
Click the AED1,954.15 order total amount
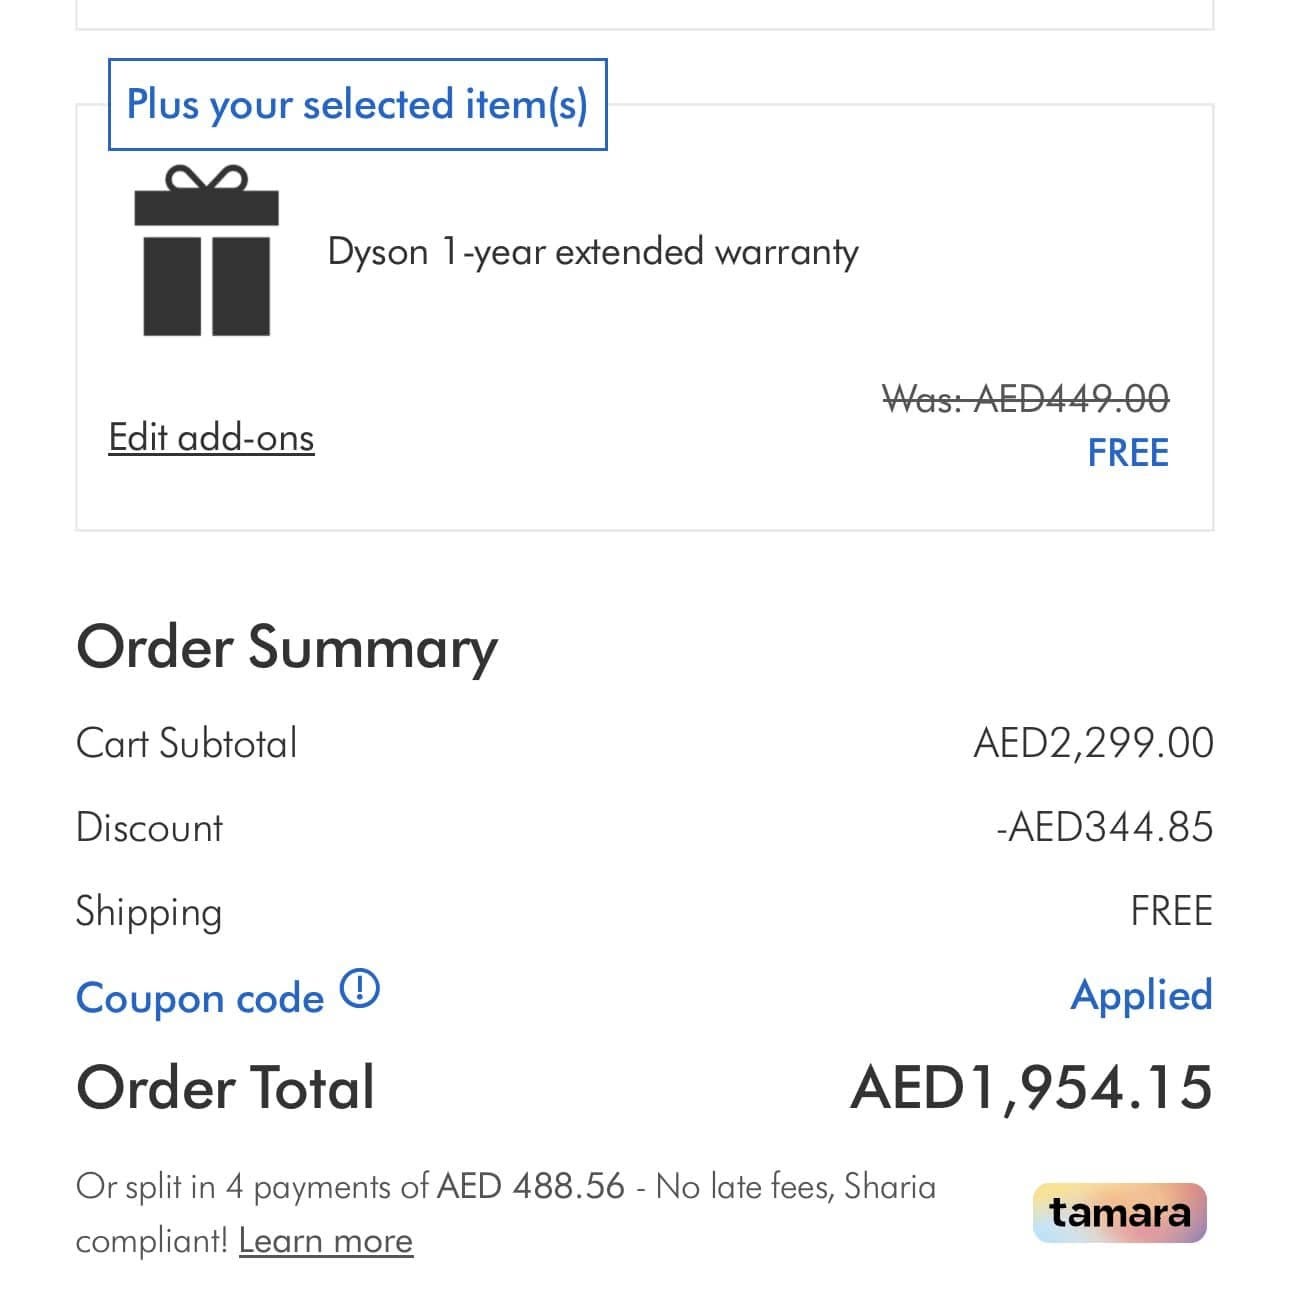(1031, 1088)
